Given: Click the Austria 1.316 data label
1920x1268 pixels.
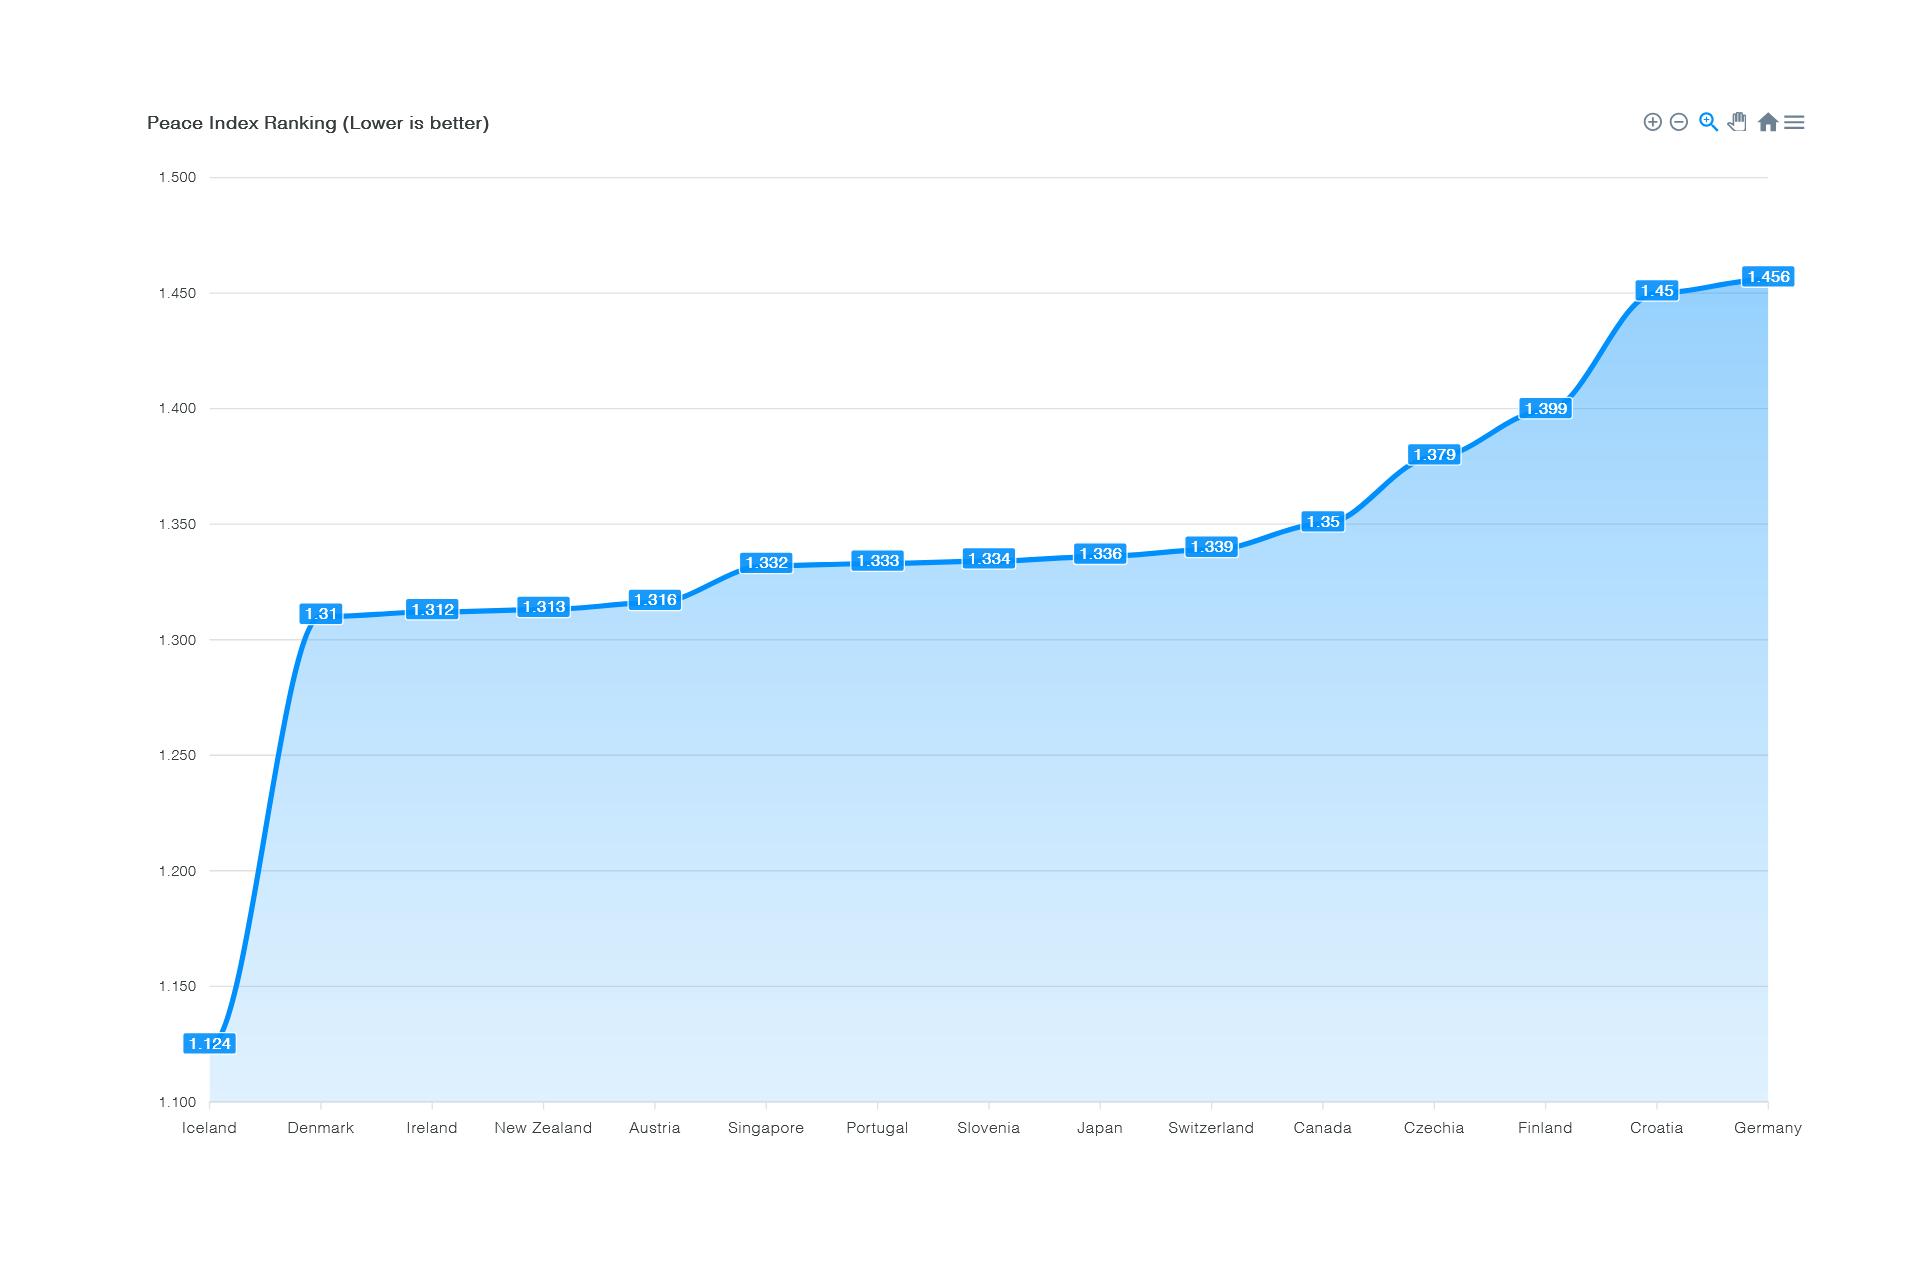Looking at the screenshot, I should (655, 600).
